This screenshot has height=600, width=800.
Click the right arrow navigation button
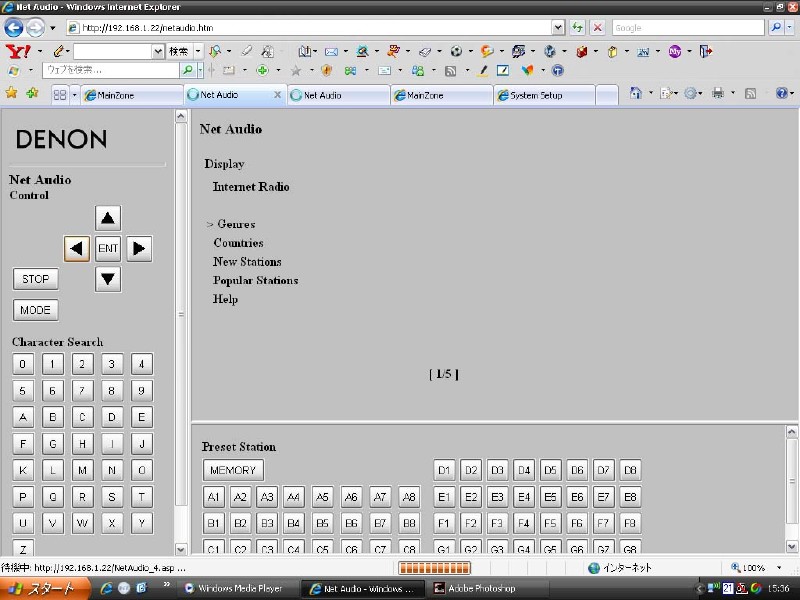point(140,249)
